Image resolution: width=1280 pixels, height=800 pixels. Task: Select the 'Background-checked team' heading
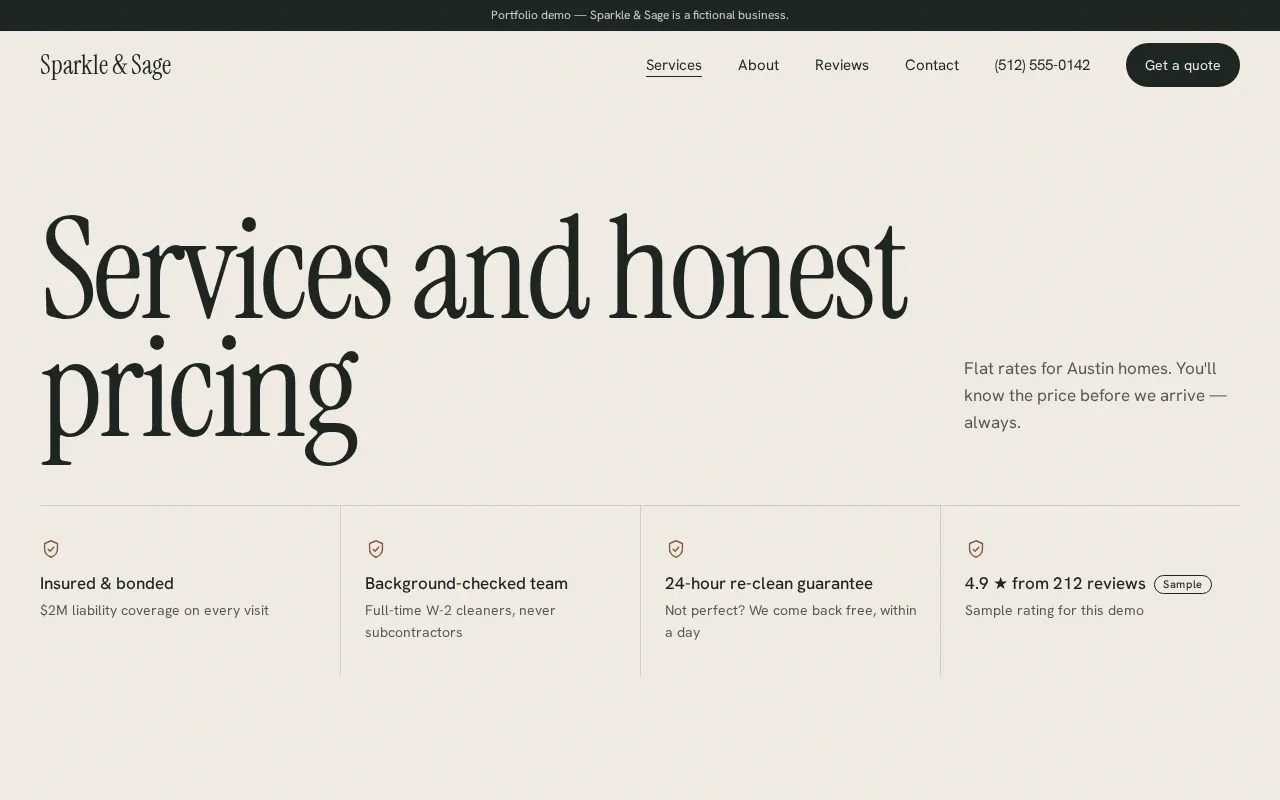coord(466,583)
